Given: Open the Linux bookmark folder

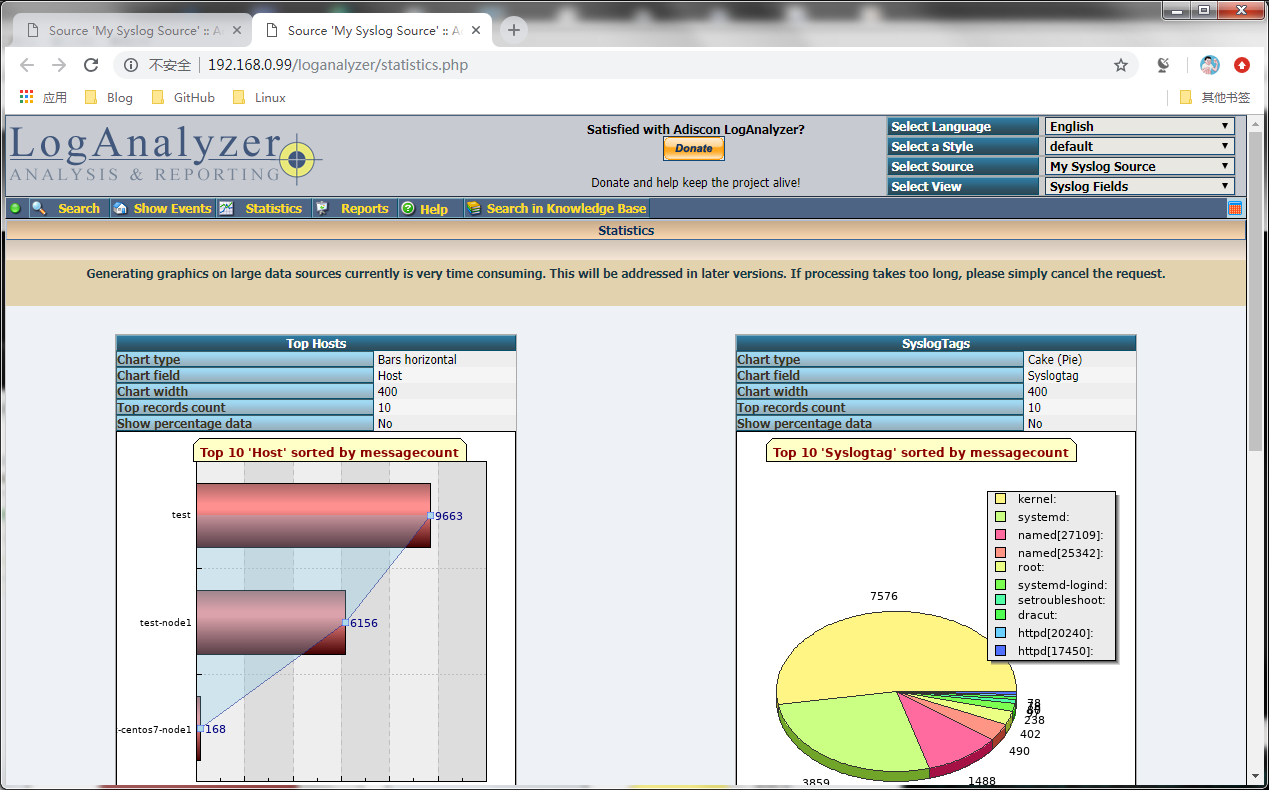Looking at the screenshot, I should (x=259, y=97).
